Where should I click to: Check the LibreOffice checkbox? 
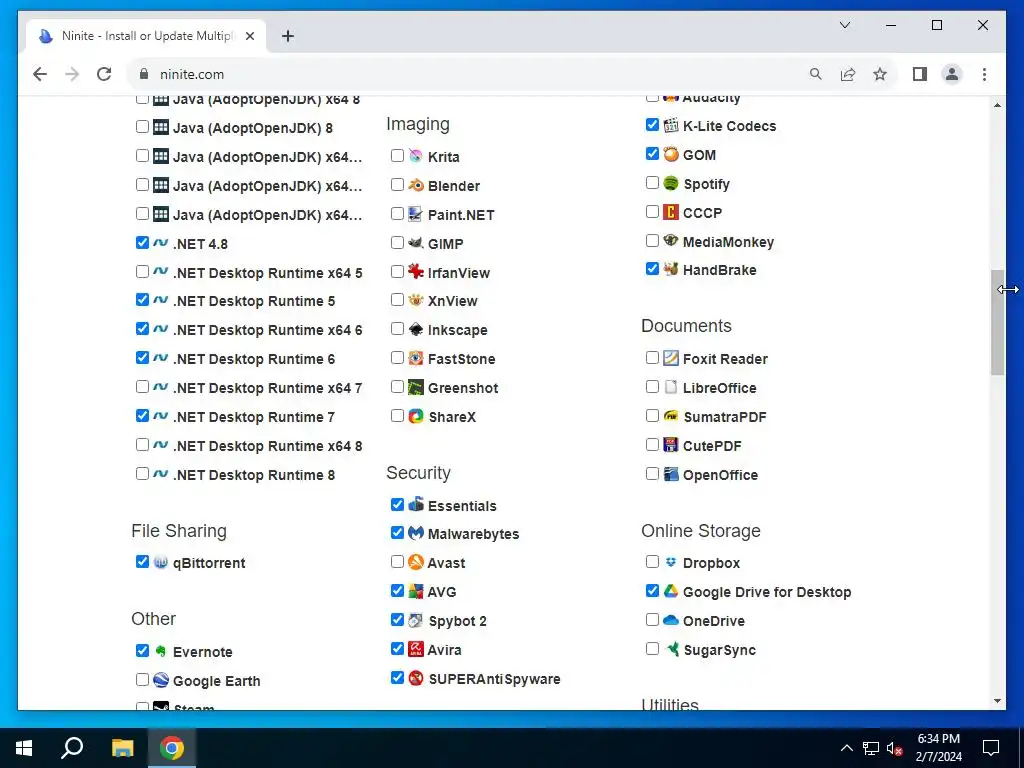coord(652,387)
